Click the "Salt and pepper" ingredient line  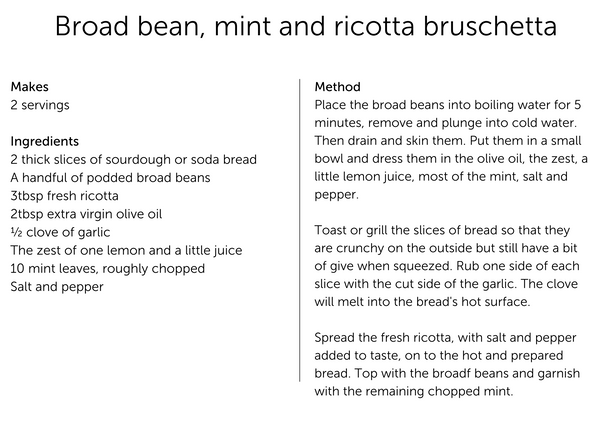click(56, 287)
